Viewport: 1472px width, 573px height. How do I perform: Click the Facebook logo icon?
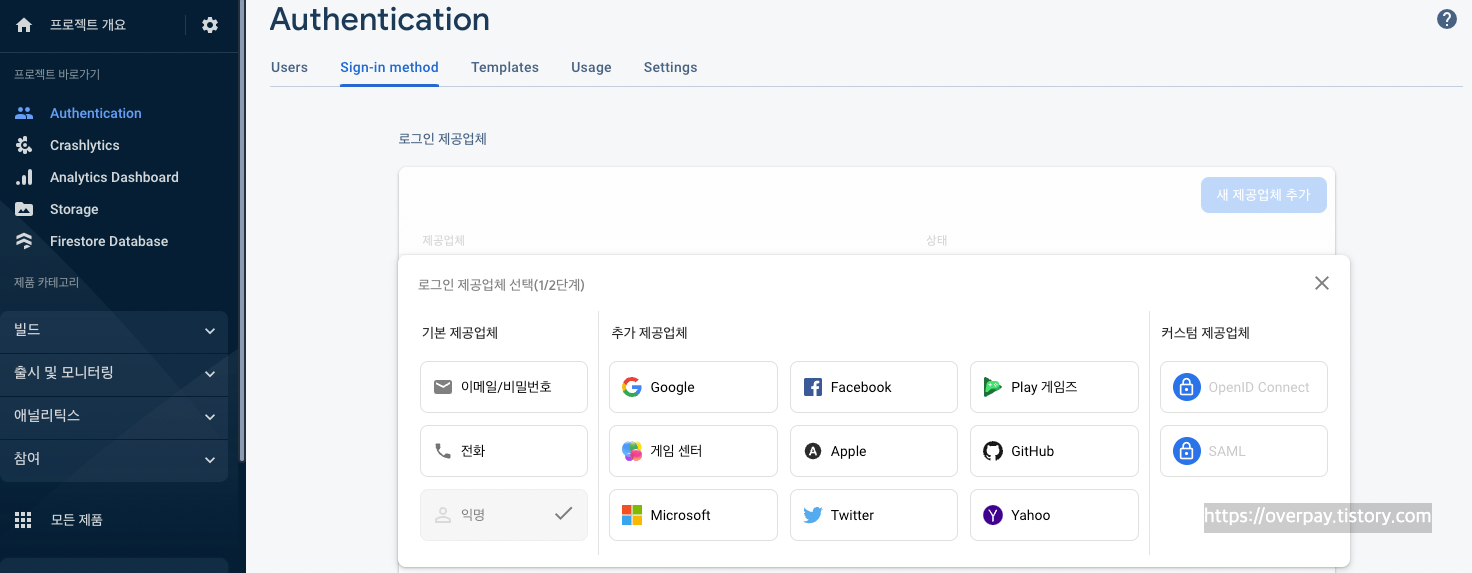point(813,387)
